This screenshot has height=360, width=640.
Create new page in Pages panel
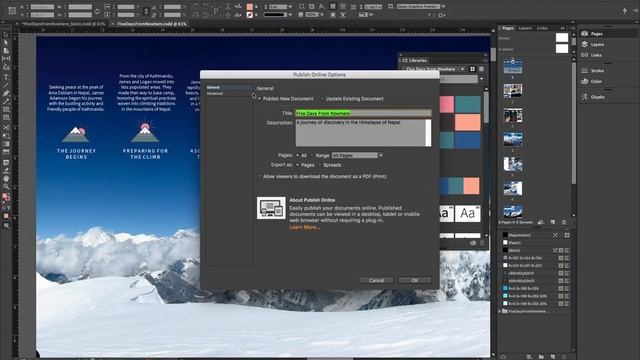(x=553, y=222)
